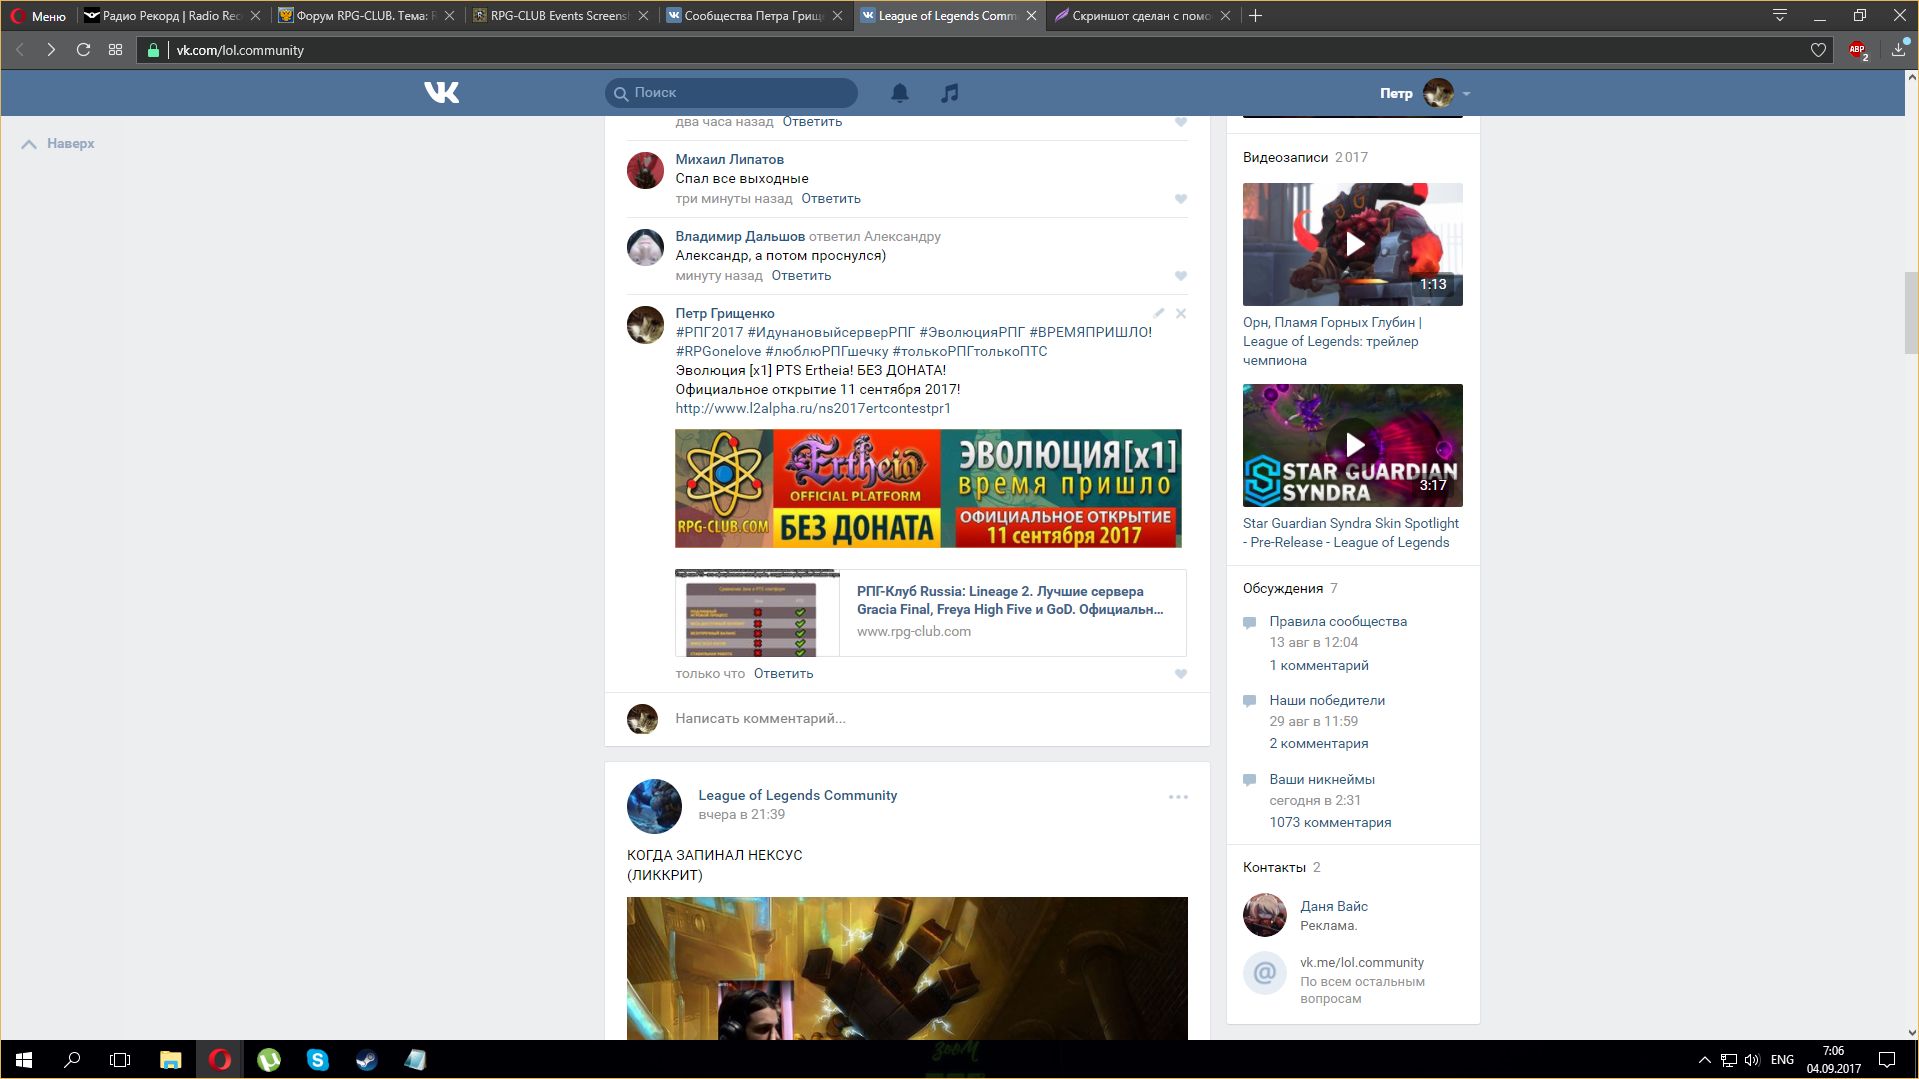Open the speed dial grid icon
The width and height of the screenshot is (1919, 1079).
(116, 50)
